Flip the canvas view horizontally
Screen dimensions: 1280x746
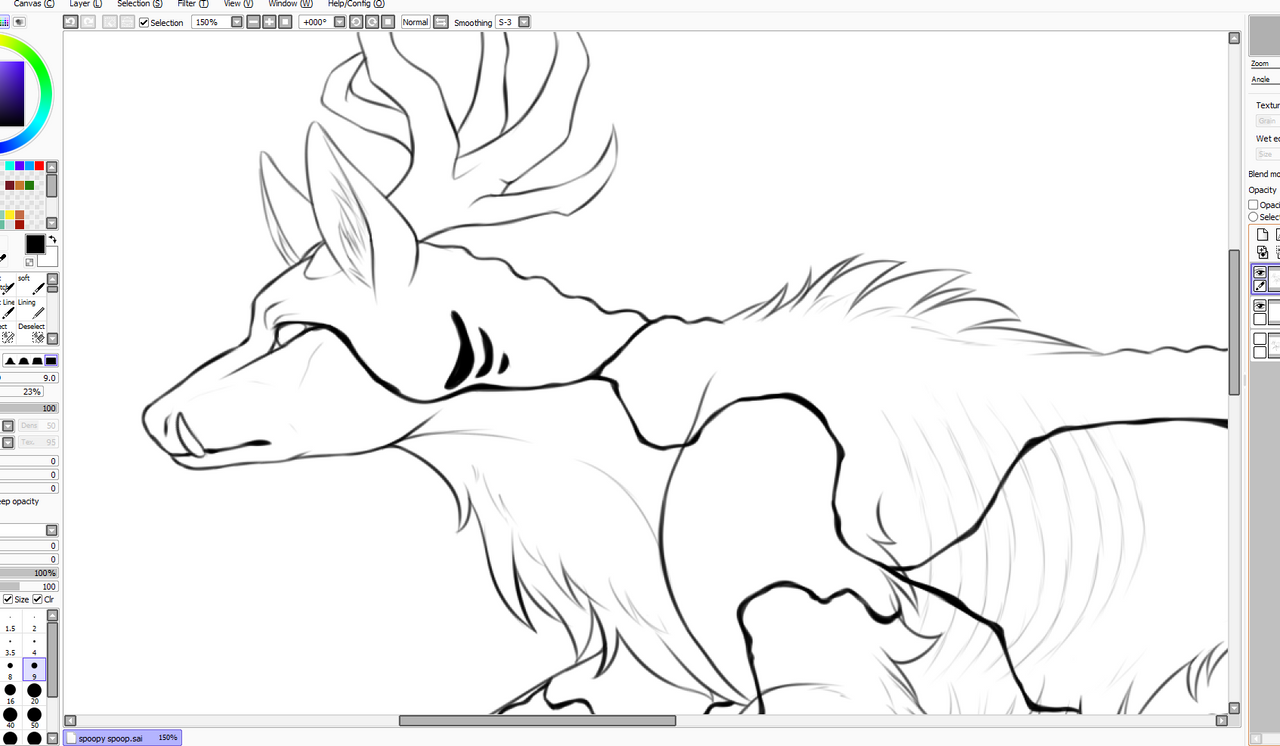point(441,22)
